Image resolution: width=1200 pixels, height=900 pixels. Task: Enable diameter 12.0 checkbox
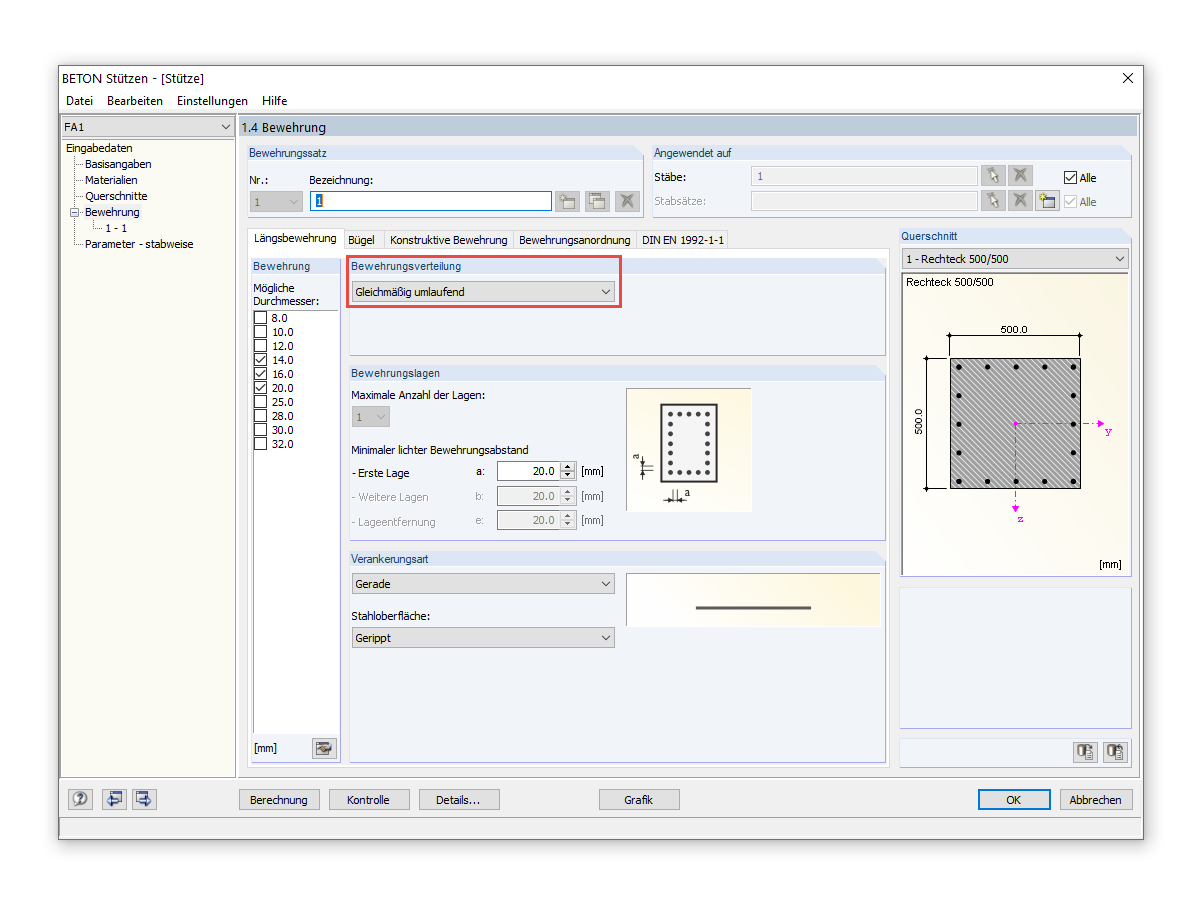(x=260, y=346)
